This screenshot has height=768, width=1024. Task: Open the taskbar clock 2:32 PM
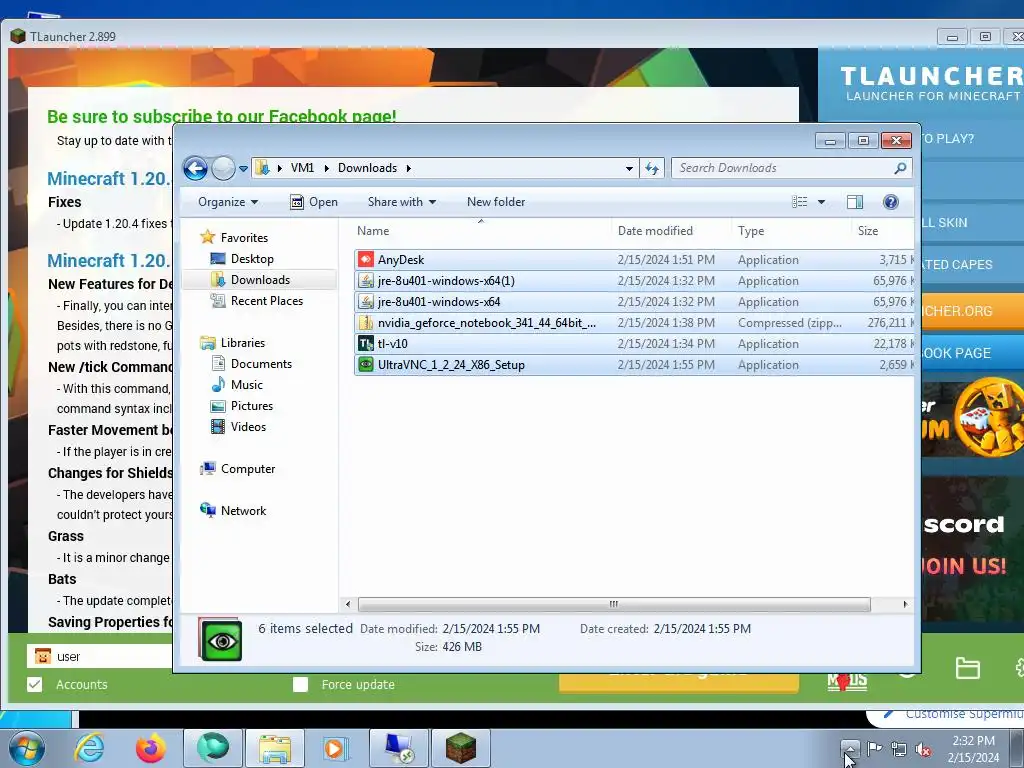(973, 749)
